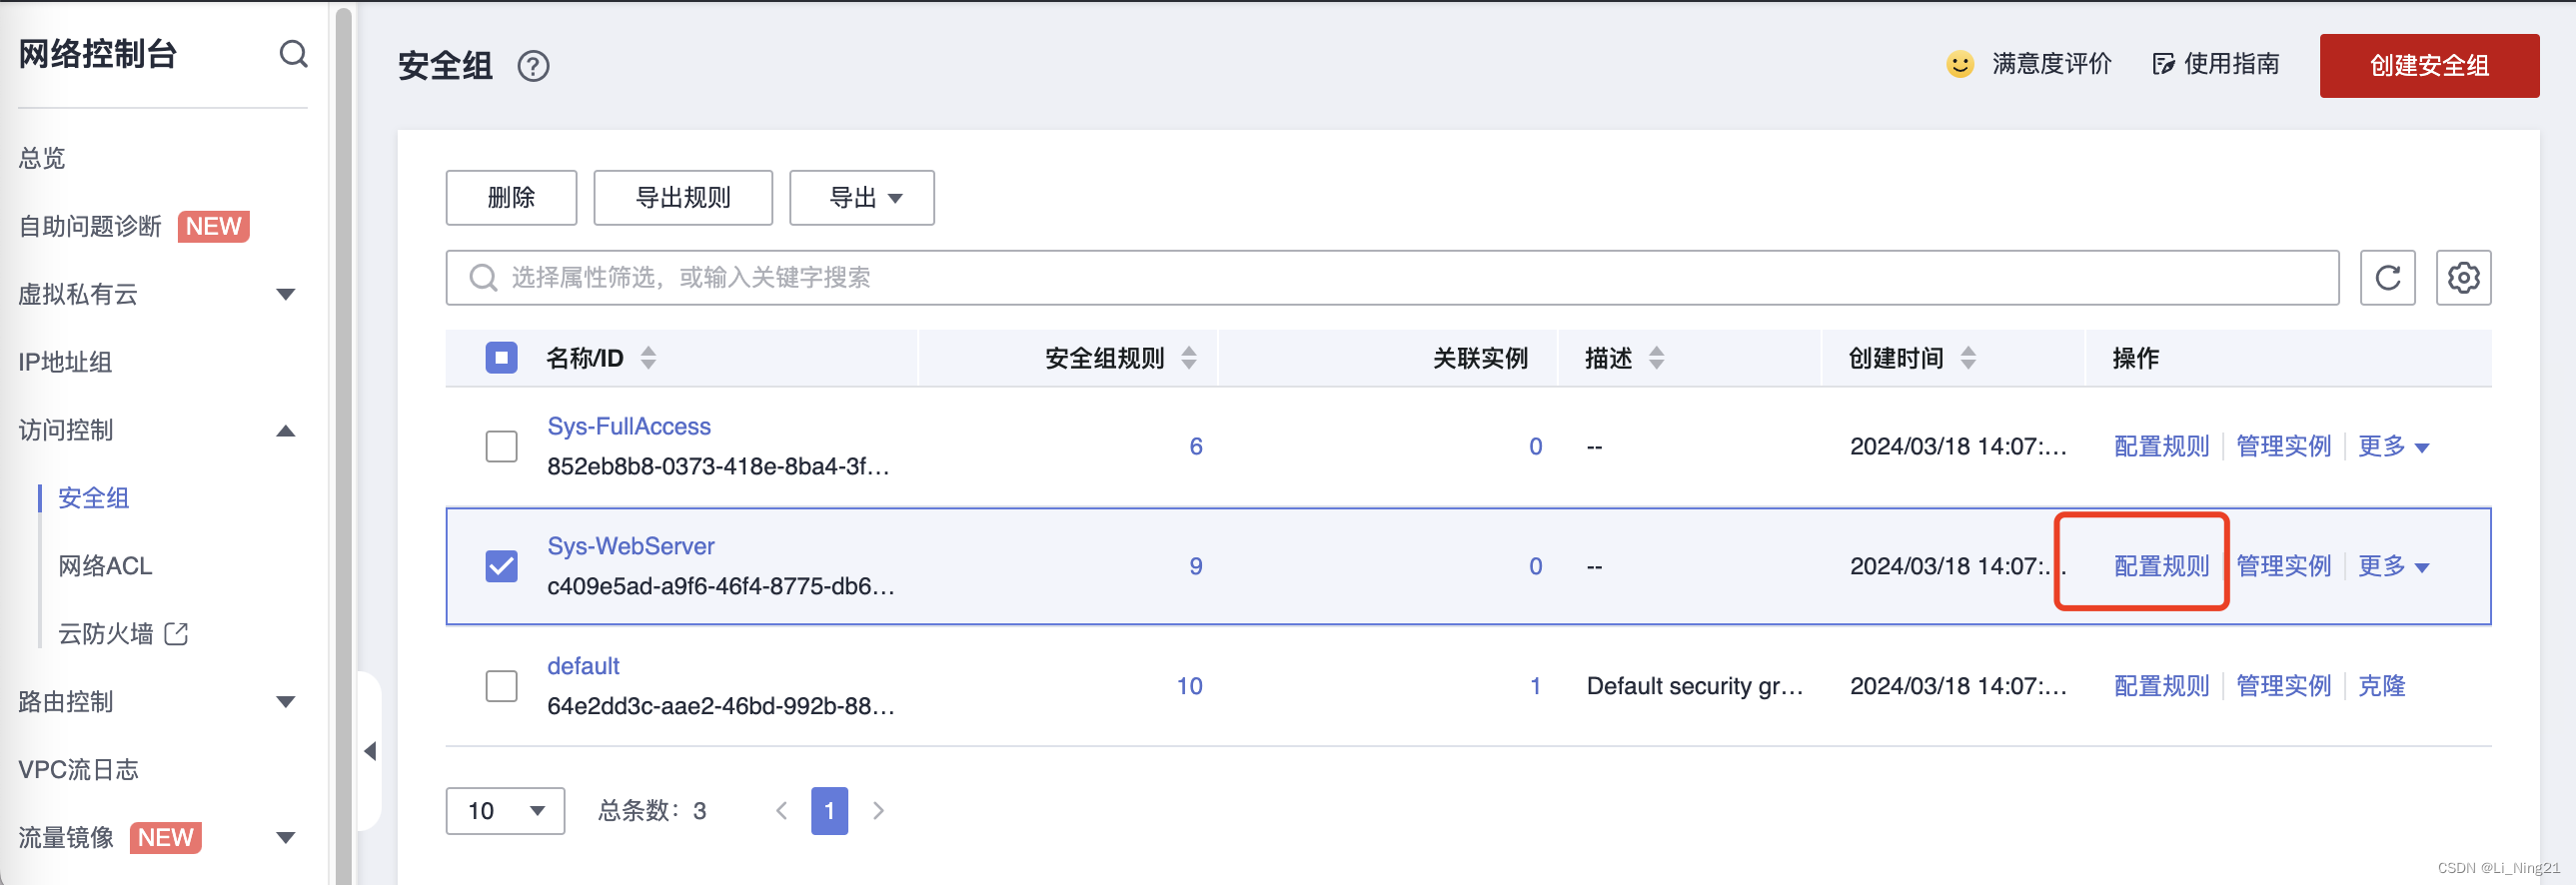Click Default security gr… description text

(1694, 686)
